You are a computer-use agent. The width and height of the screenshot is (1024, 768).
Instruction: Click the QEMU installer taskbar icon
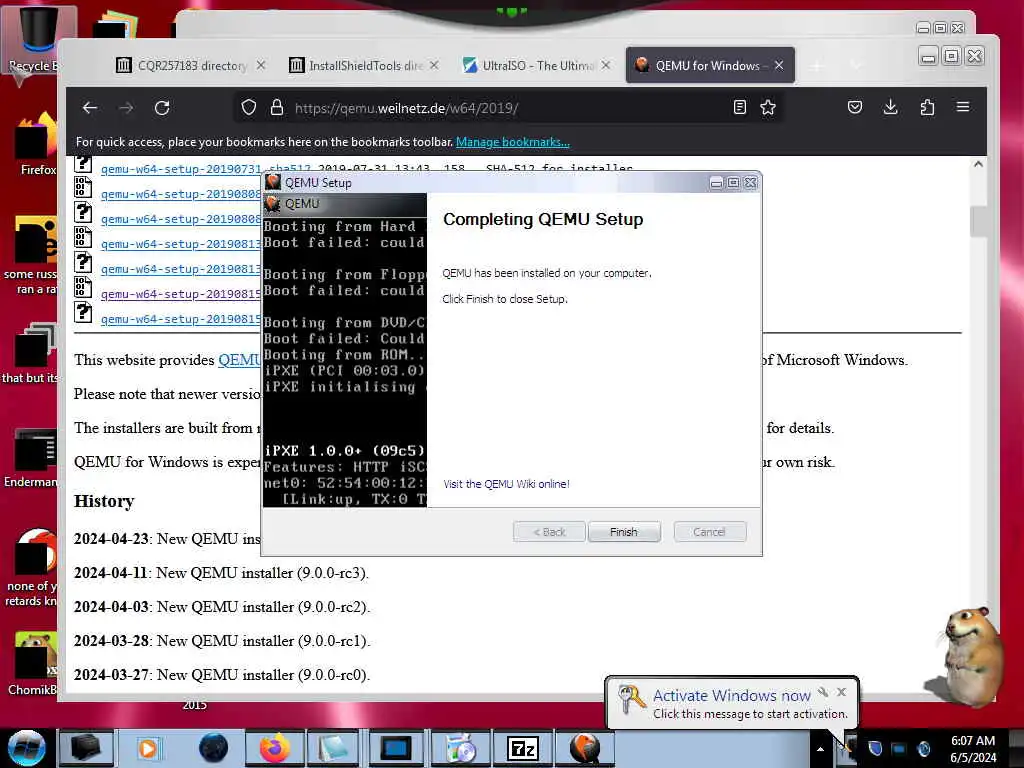(x=586, y=748)
